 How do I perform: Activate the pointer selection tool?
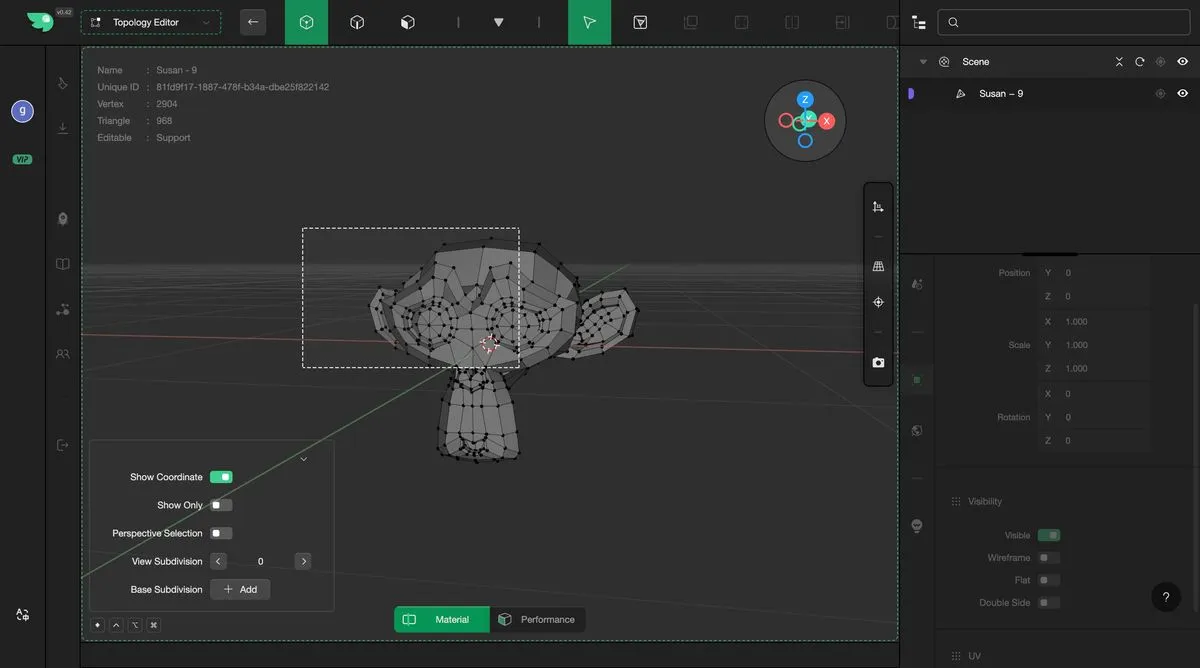589,22
